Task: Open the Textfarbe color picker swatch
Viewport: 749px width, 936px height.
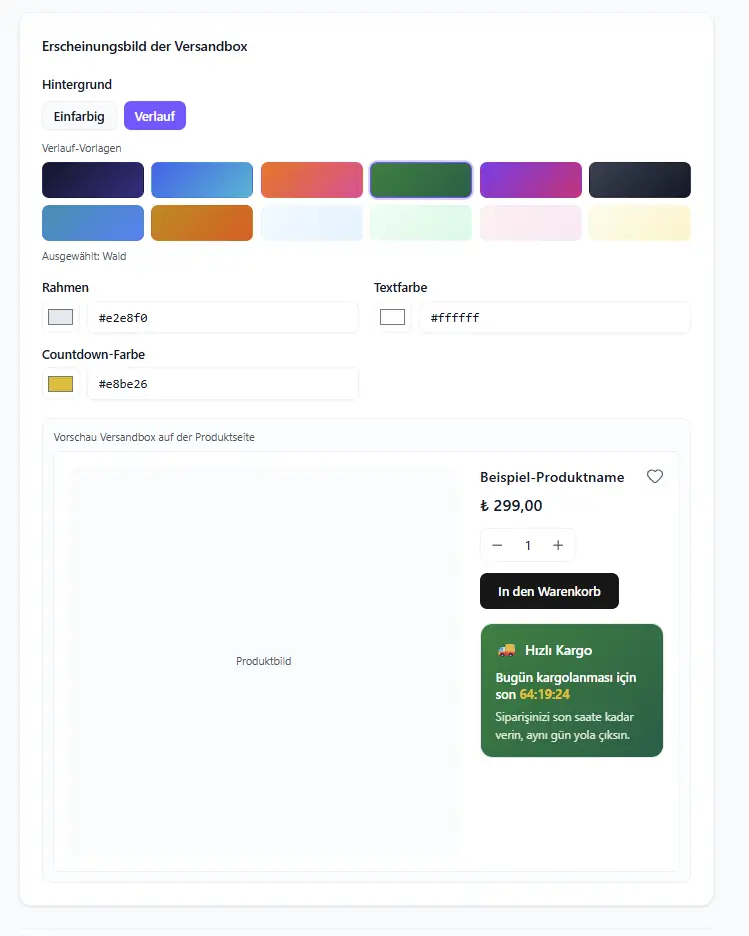Action: tap(392, 317)
